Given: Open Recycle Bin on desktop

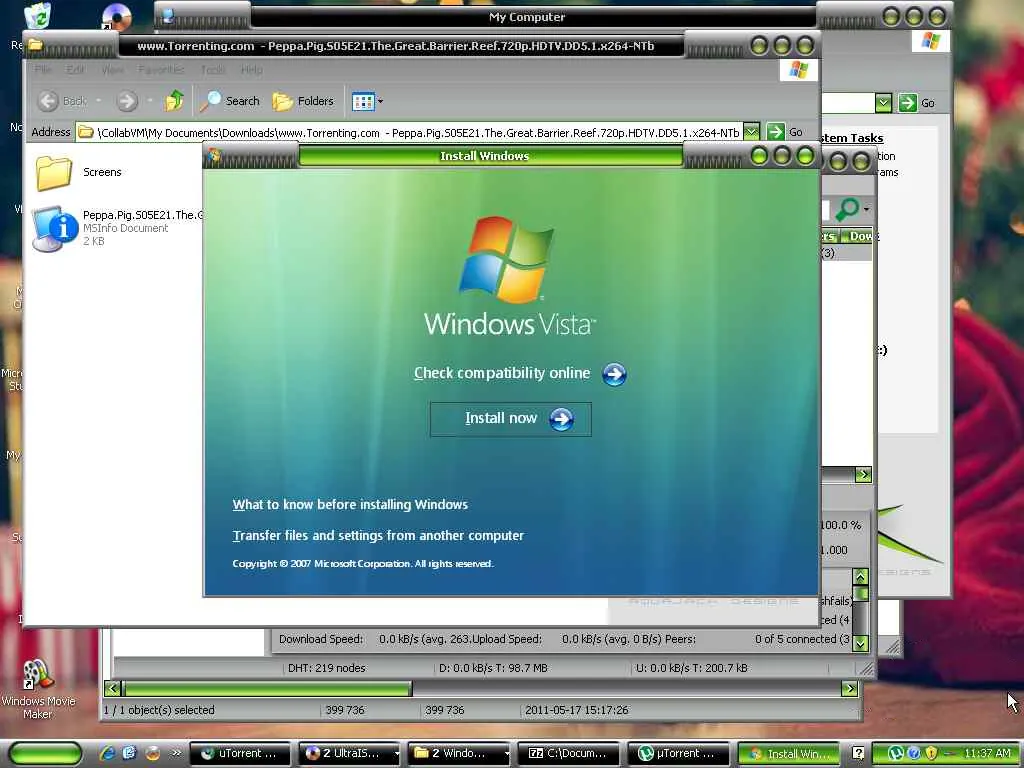Looking at the screenshot, I should (39, 15).
